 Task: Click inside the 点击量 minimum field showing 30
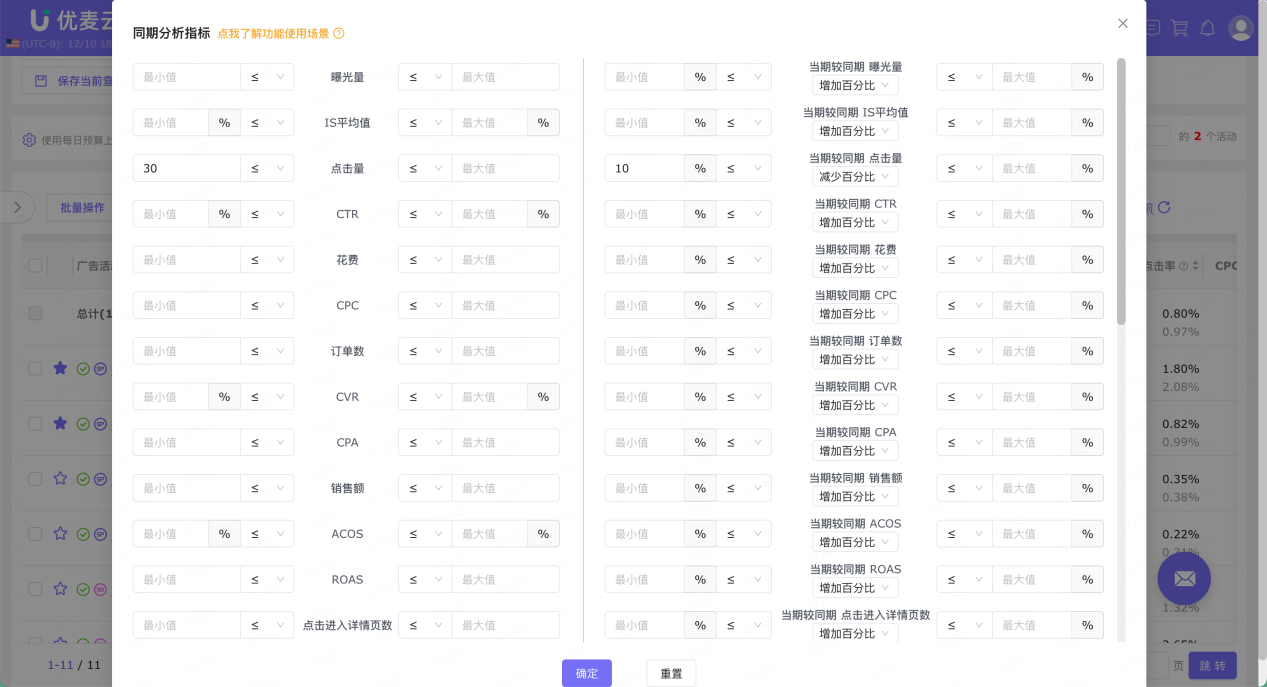click(x=186, y=167)
